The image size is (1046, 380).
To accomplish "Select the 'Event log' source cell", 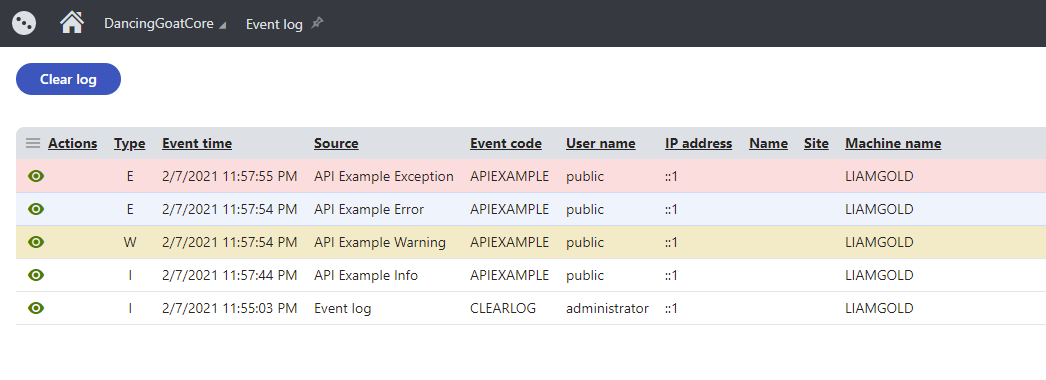I will click(342, 309).
